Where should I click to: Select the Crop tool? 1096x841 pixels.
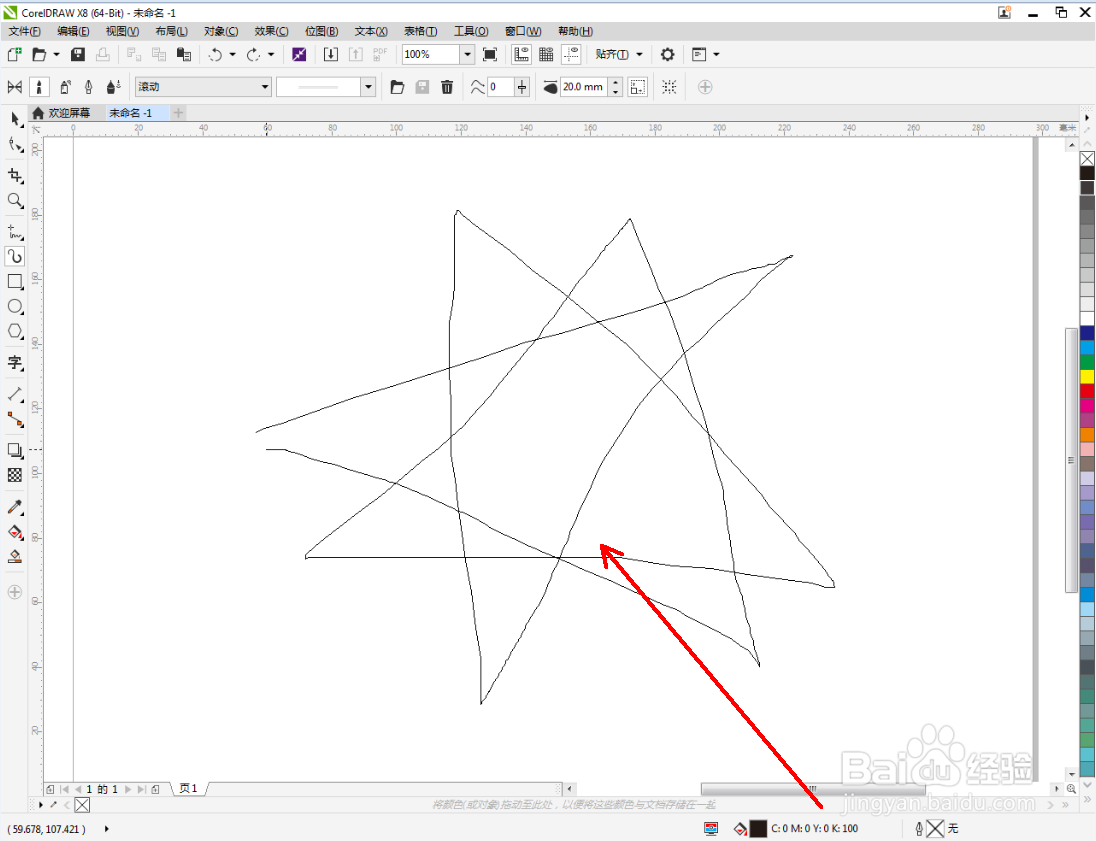point(15,175)
